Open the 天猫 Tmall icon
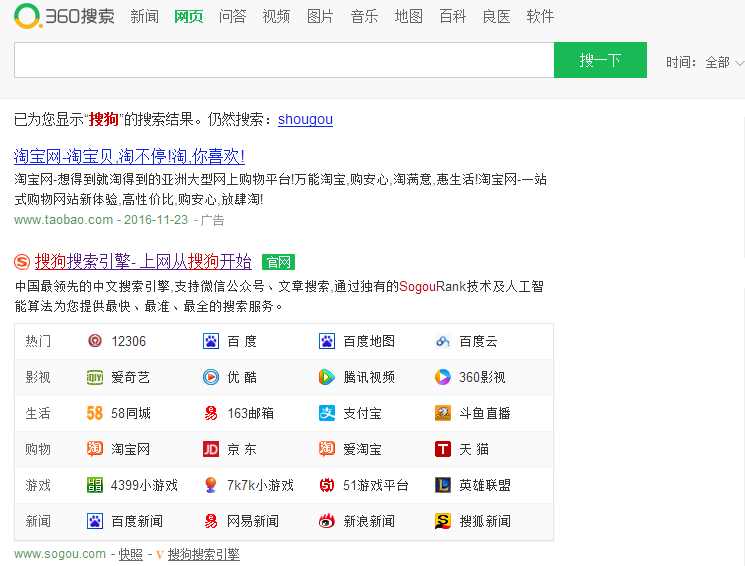Image resolution: width=745 pixels, height=566 pixels. click(443, 449)
